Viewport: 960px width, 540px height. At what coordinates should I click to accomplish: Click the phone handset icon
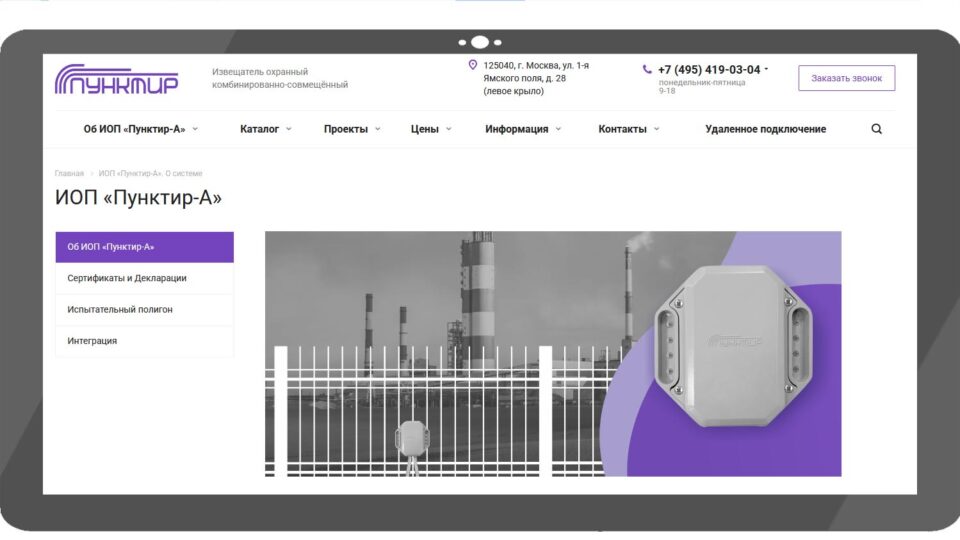647,69
